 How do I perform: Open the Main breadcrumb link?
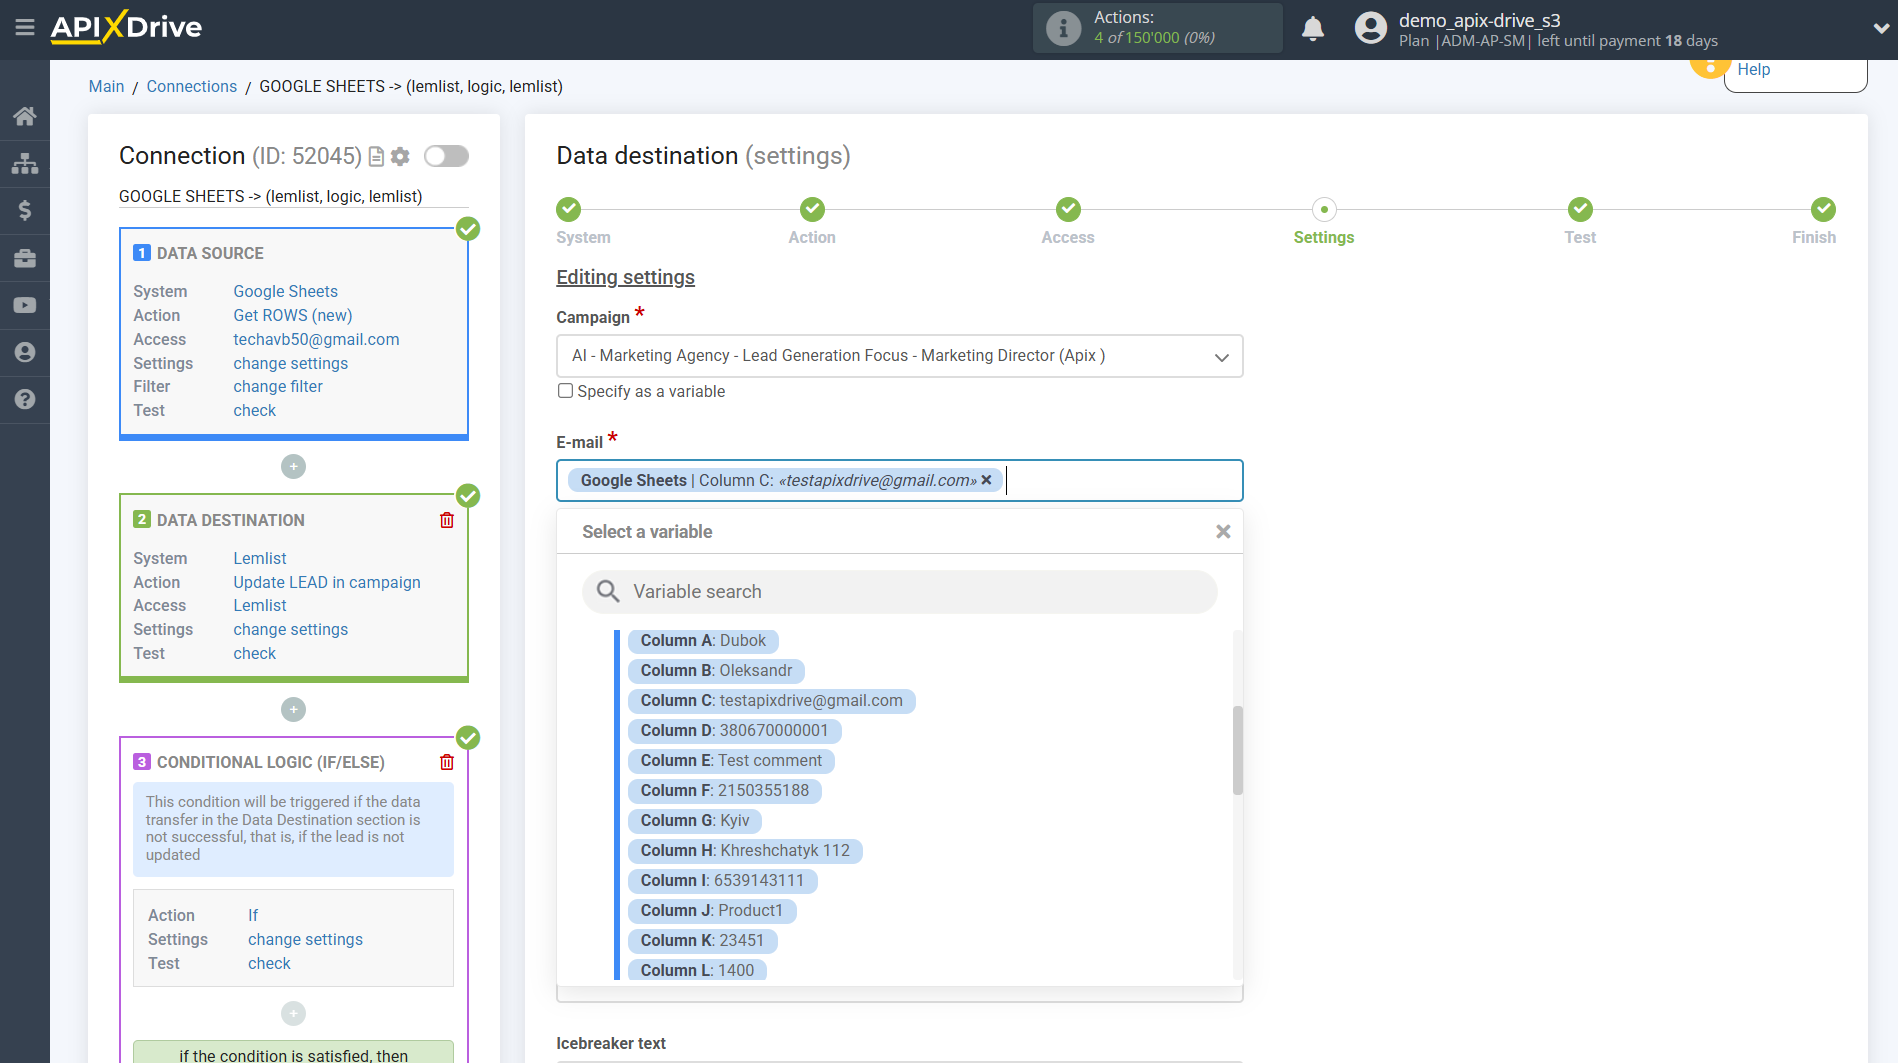coord(106,86)
